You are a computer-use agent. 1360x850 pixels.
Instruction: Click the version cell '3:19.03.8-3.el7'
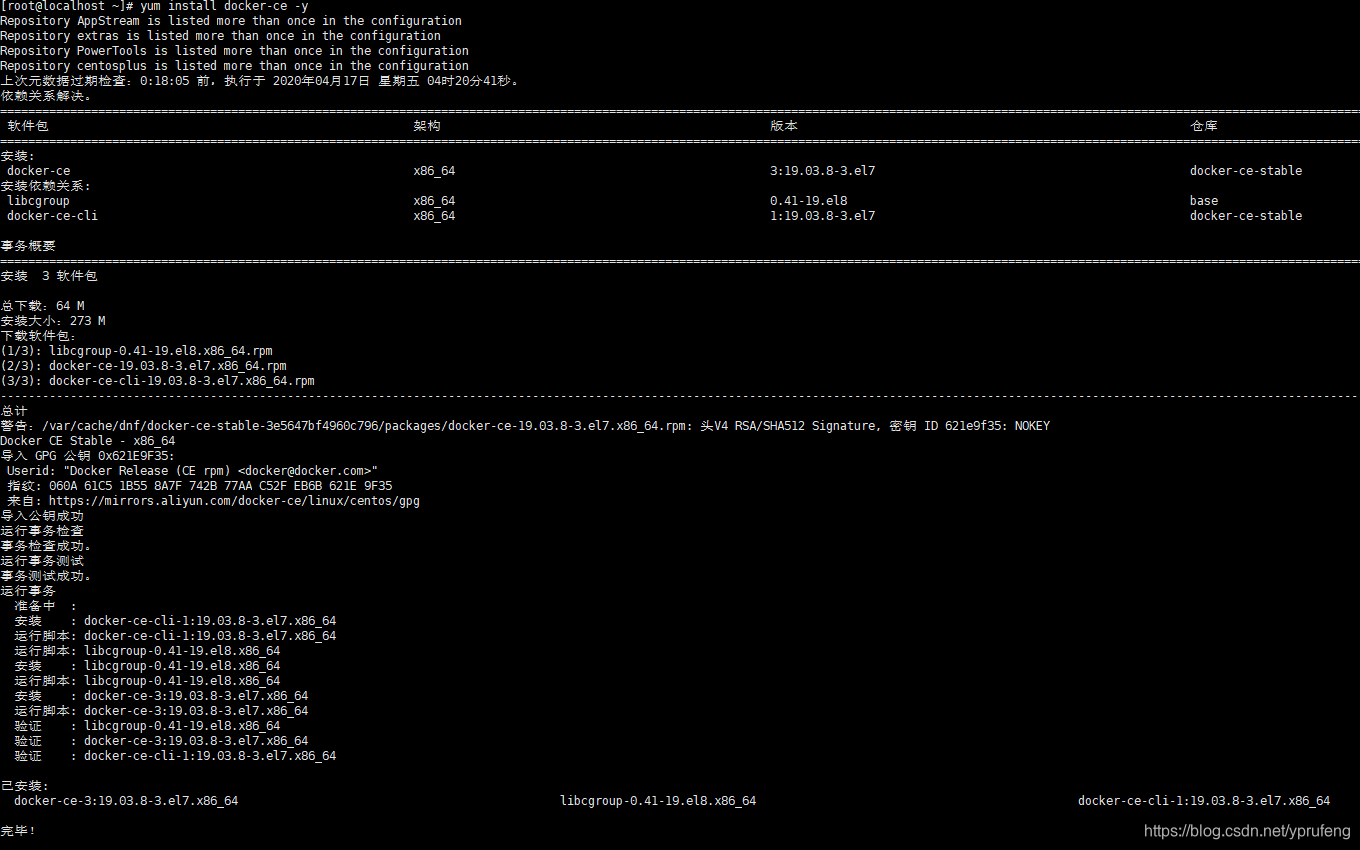[x=822, y=171]
